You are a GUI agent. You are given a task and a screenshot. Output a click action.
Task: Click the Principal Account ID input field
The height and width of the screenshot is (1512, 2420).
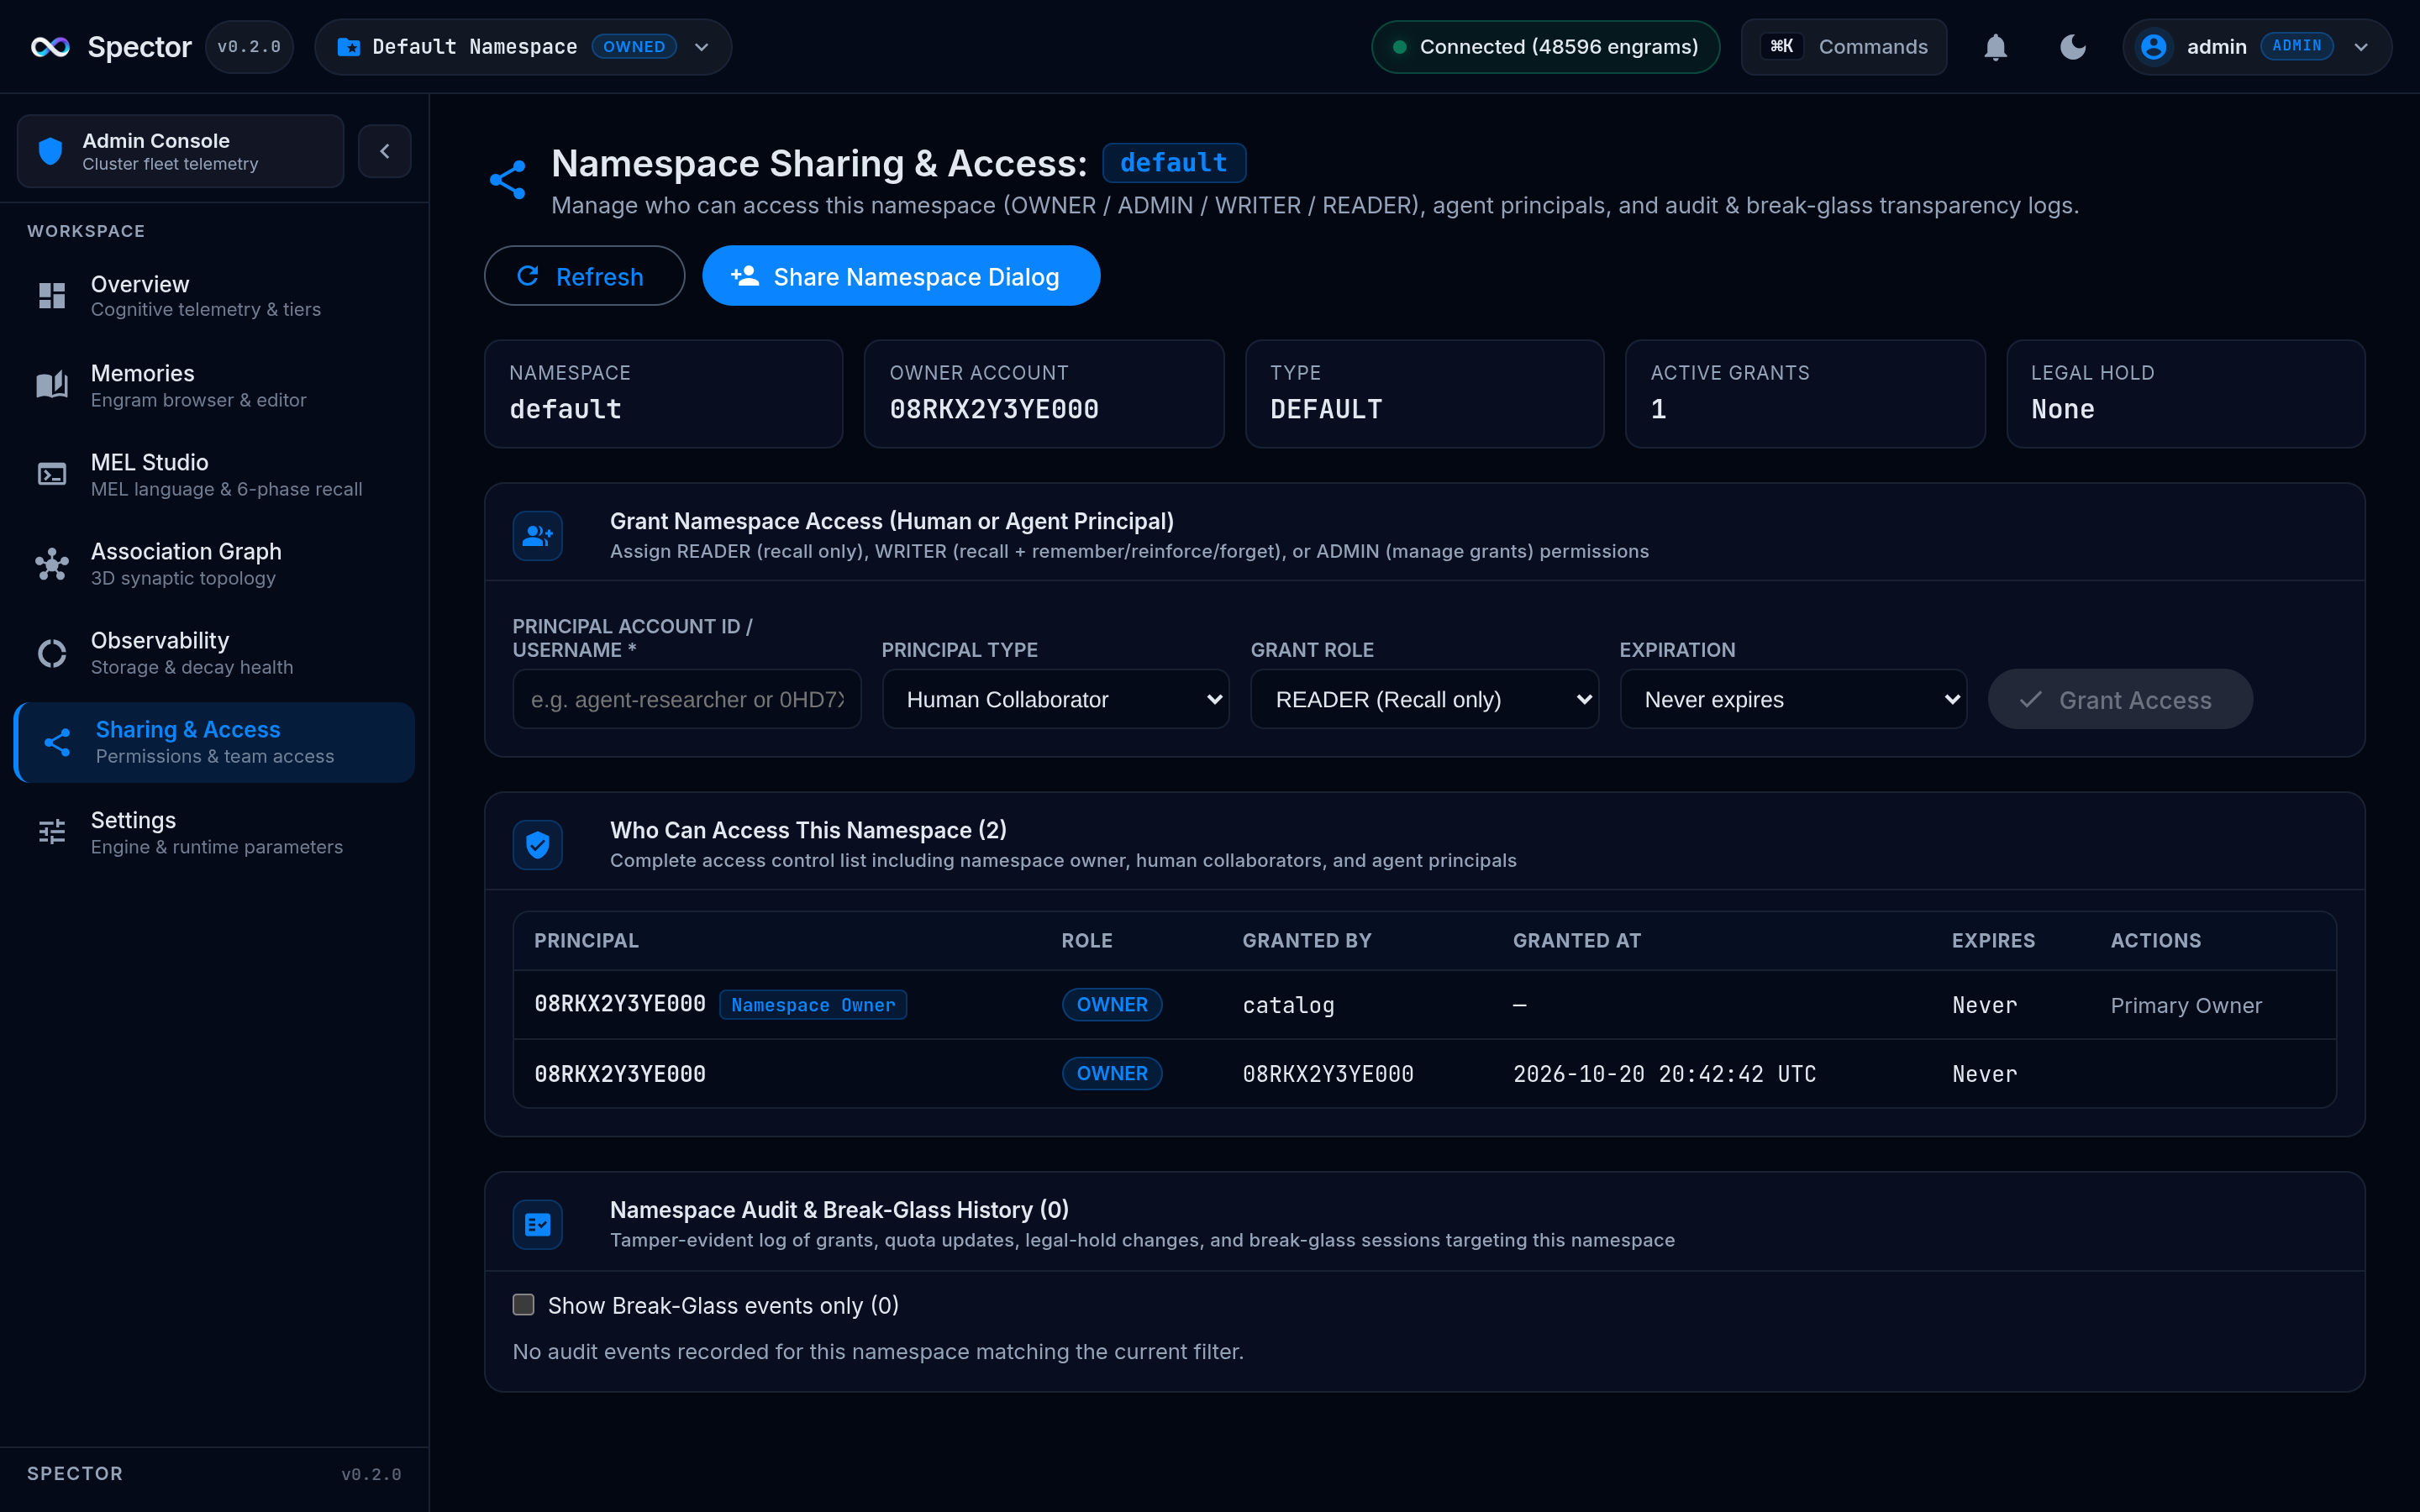[x=687, y=699]
